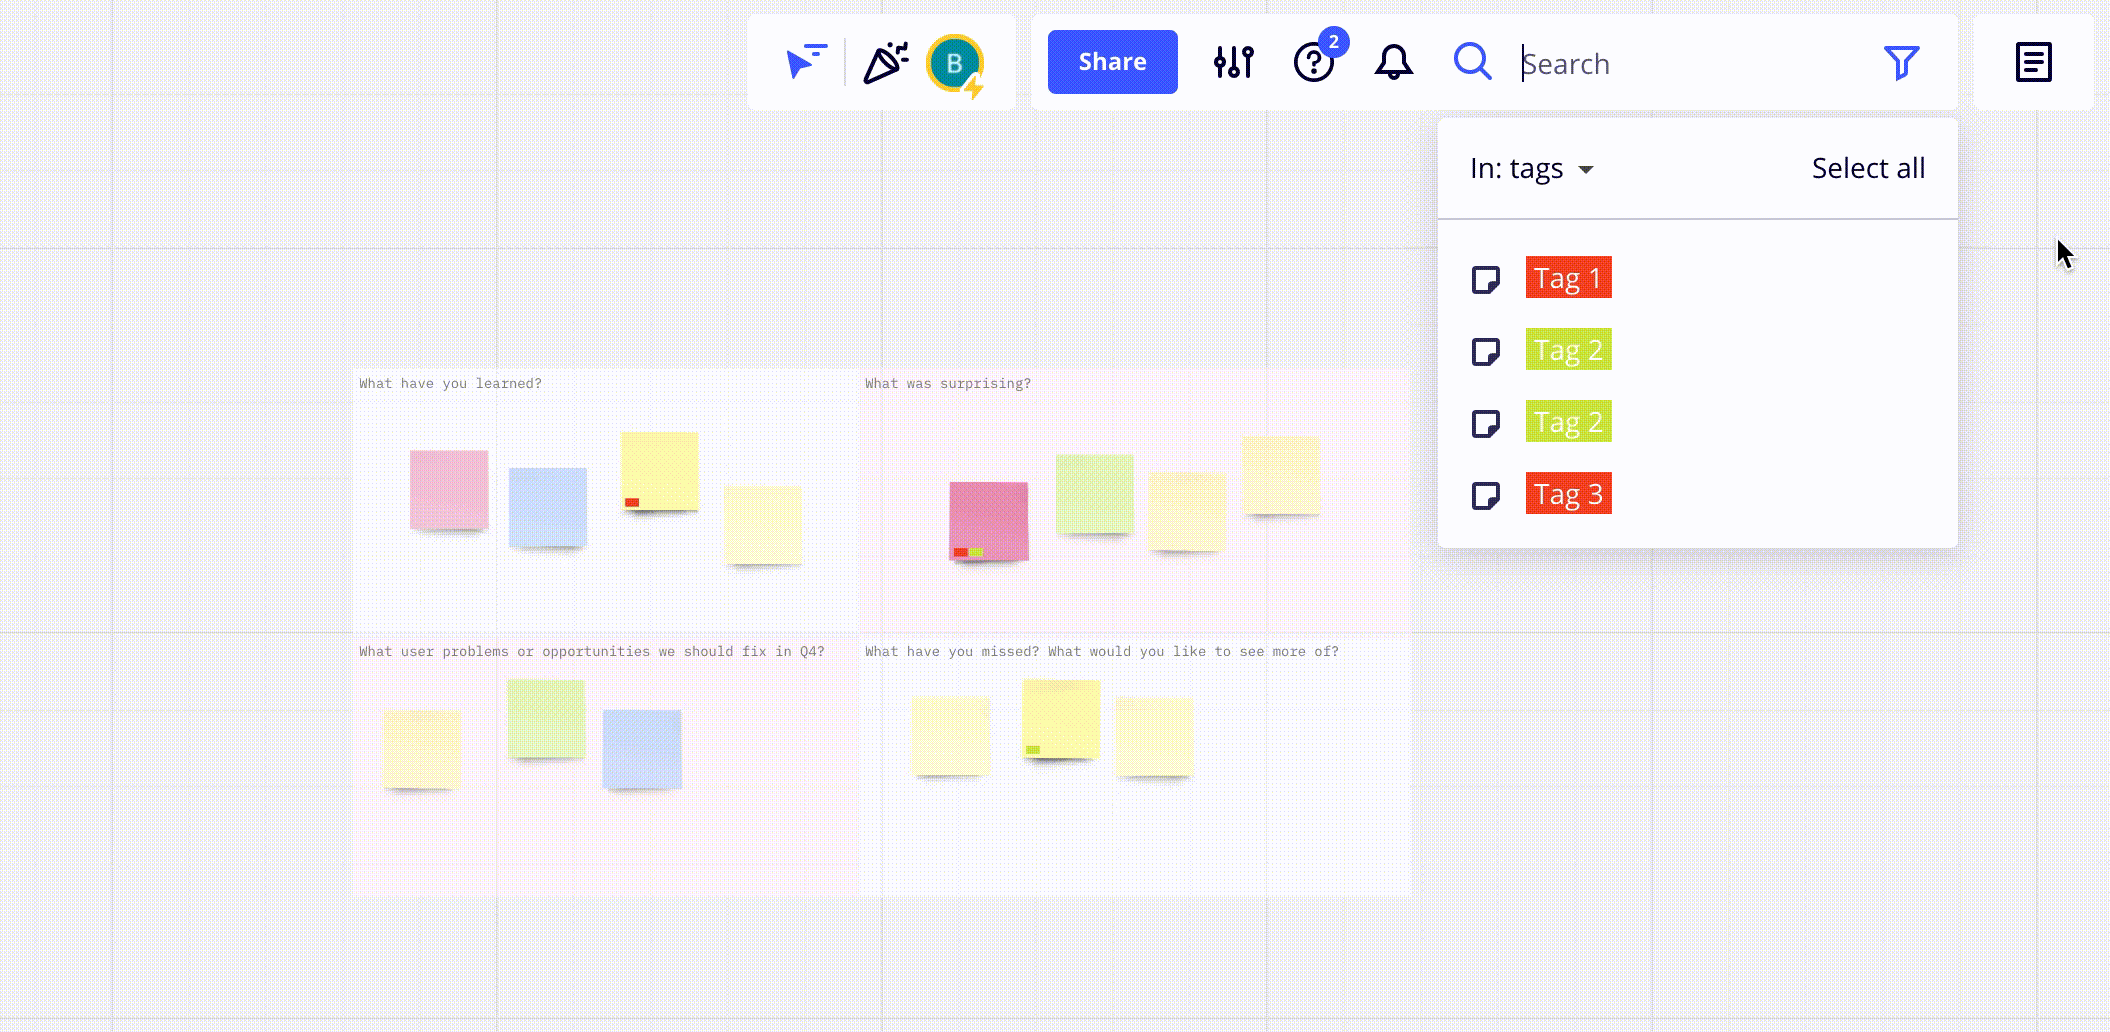Image resolution: width=2110 pixels, height=1032 pixels.
Task: Select the Tag 3 result
Action: point(1568,494)
